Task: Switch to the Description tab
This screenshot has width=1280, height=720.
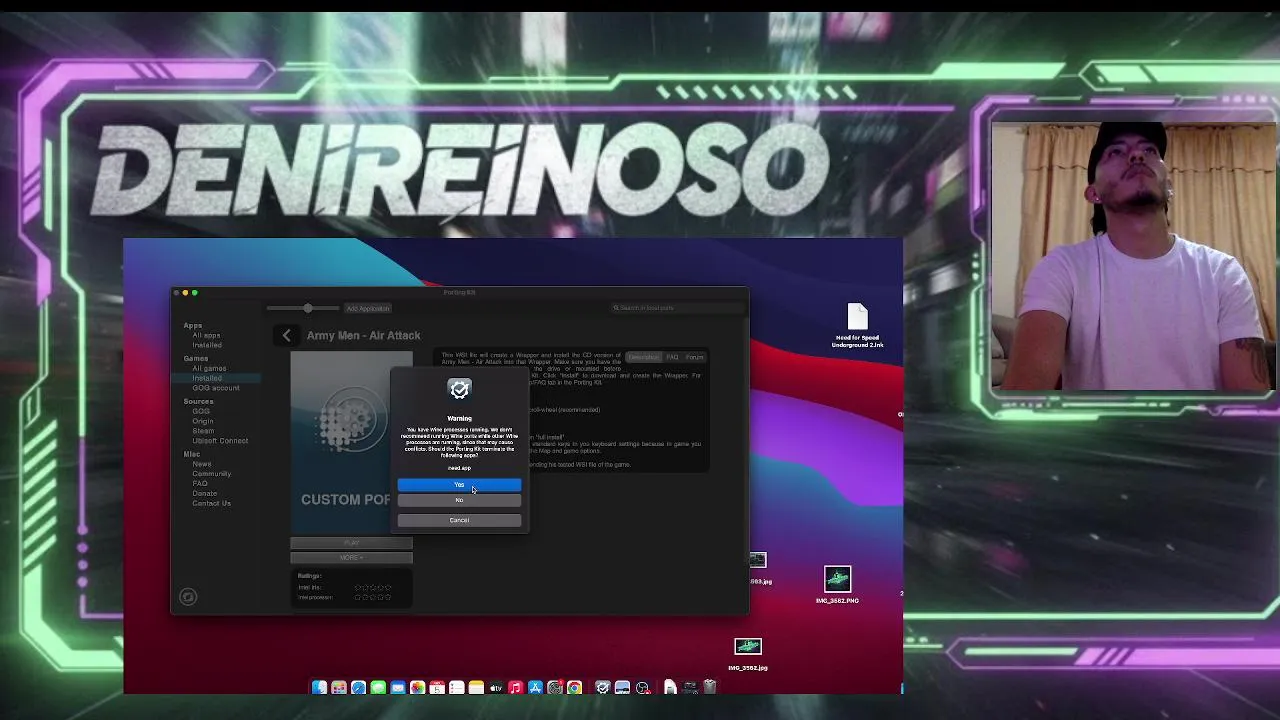Action: pos(643,357)
